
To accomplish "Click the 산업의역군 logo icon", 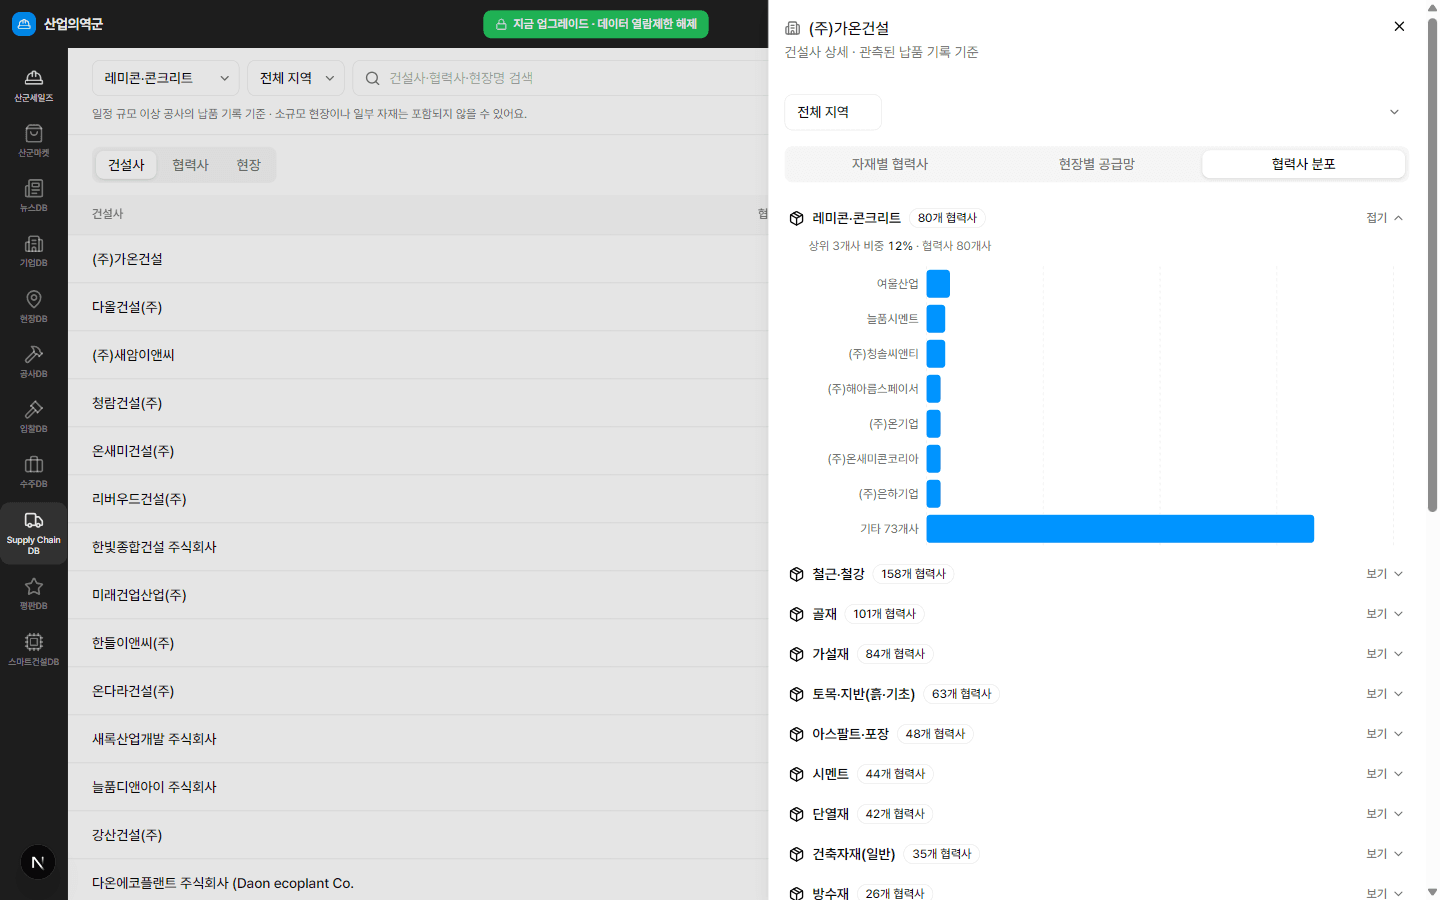I will (23, 24).
